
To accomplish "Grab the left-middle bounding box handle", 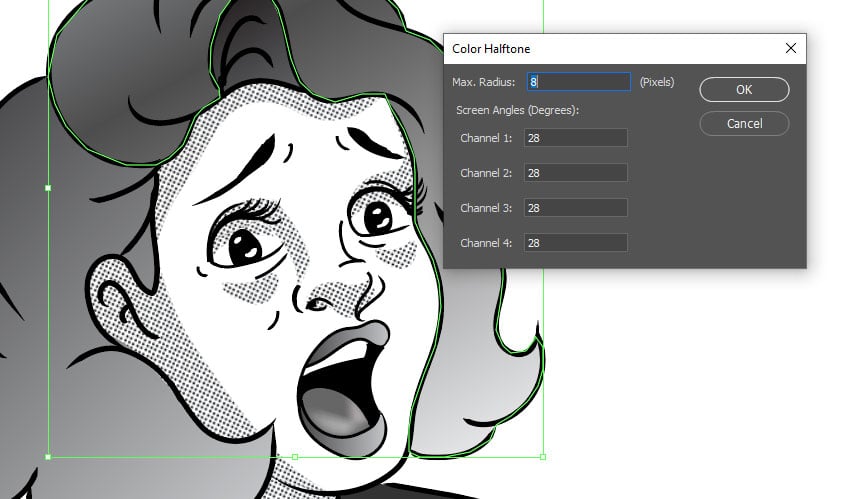I will coord(48,187).
